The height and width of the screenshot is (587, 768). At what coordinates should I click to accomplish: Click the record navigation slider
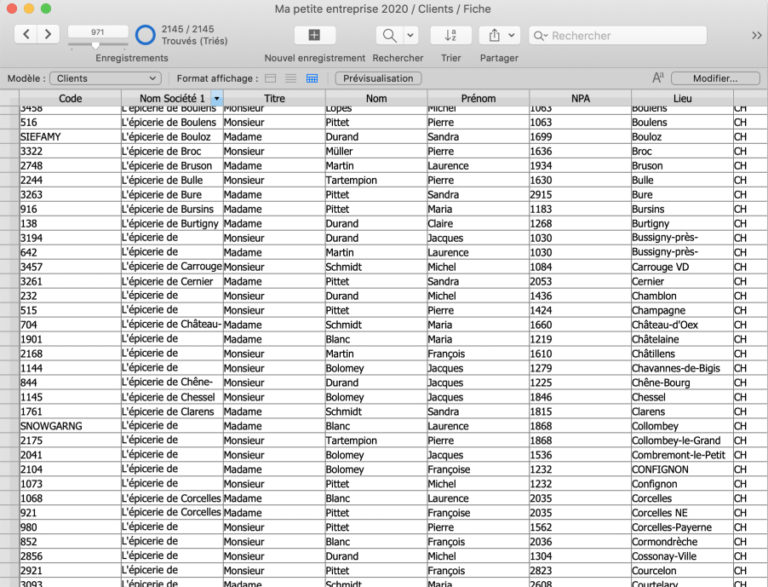[x=97, y=45]
